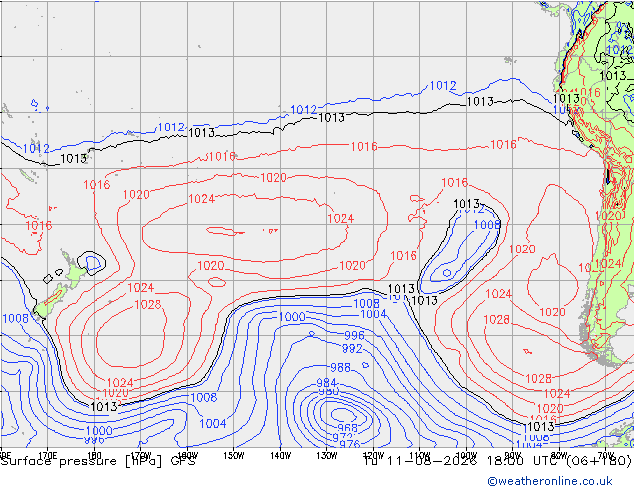Click the 1008 label west of South Island

pyautogui.click(x=15, y=319)
